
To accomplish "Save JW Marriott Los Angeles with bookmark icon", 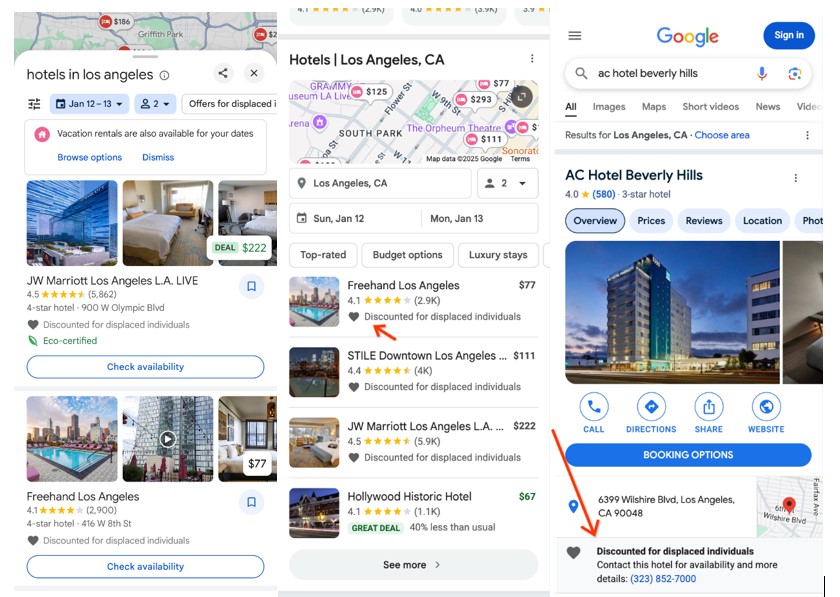I will (x=251, y=286).
